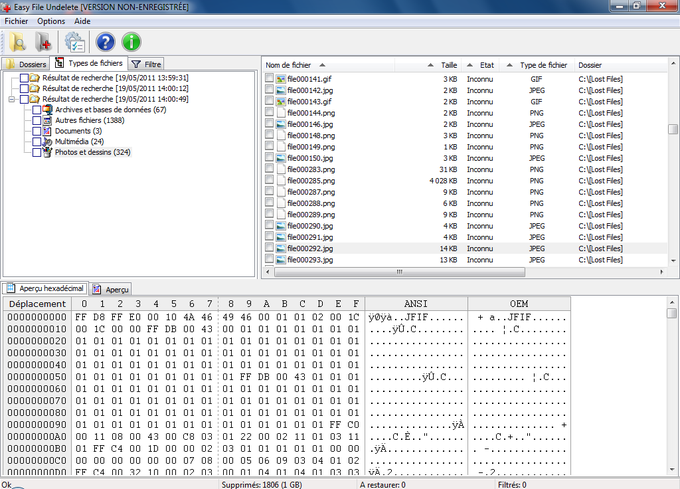This screenshot has height=489, width=680.
Task: Click the folder icon of the 14:00:12 search result
Action: tap(35, 88)
